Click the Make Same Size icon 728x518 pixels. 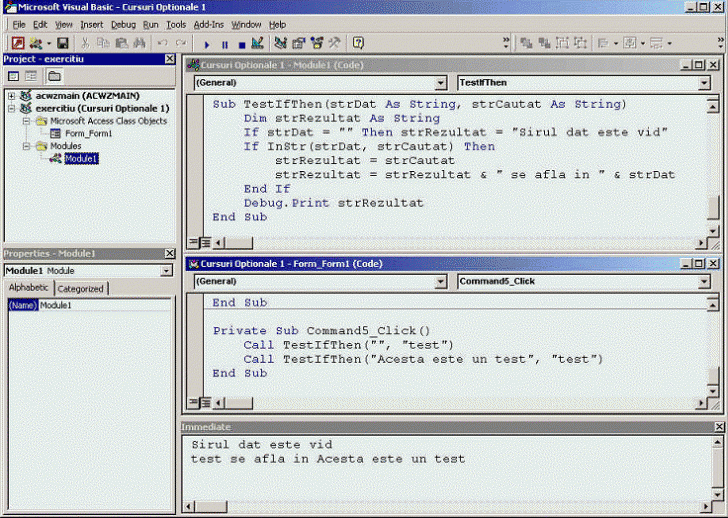click(656, 43)
